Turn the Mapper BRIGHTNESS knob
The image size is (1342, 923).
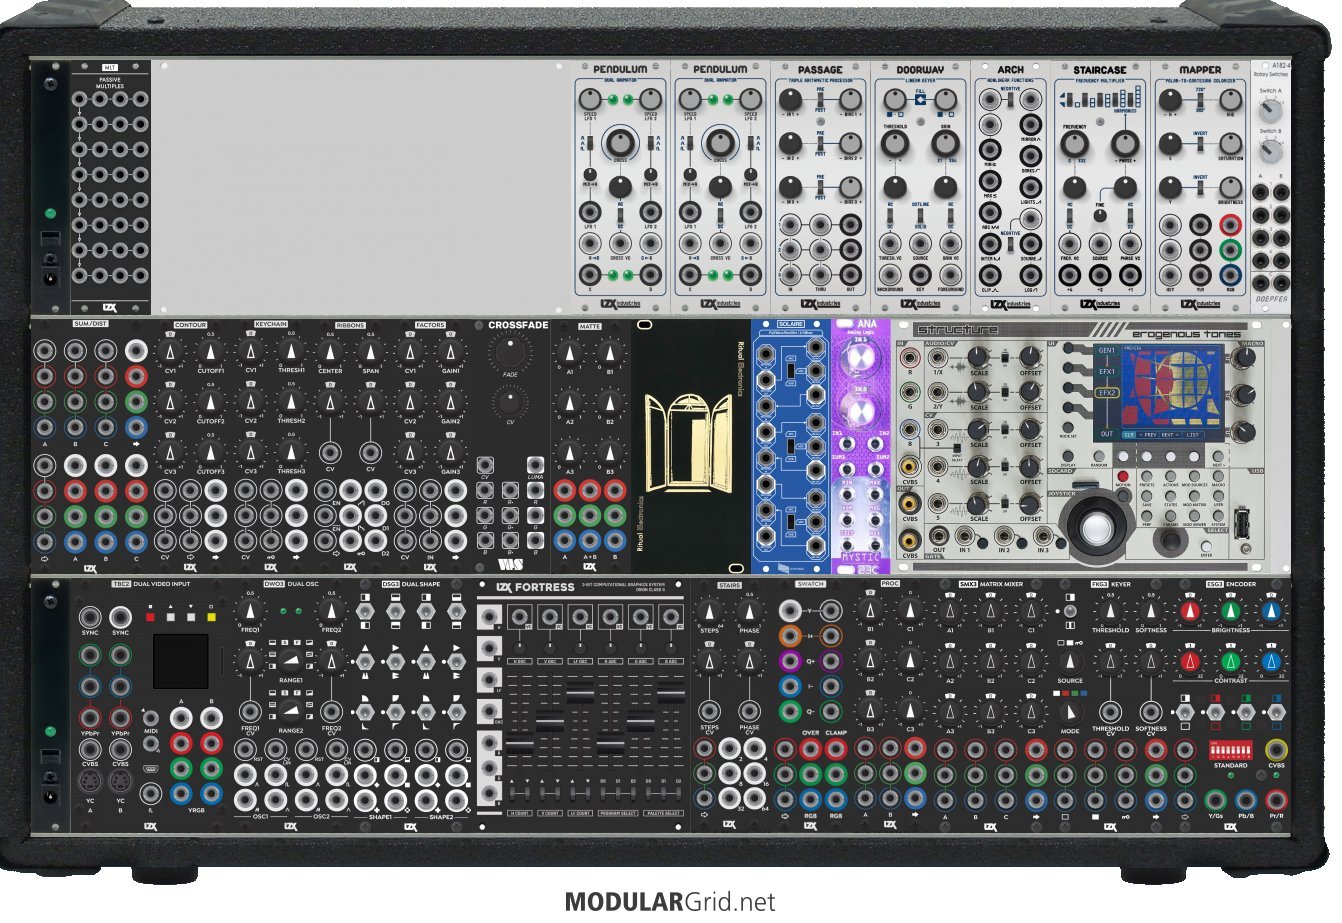(1229, 187)
